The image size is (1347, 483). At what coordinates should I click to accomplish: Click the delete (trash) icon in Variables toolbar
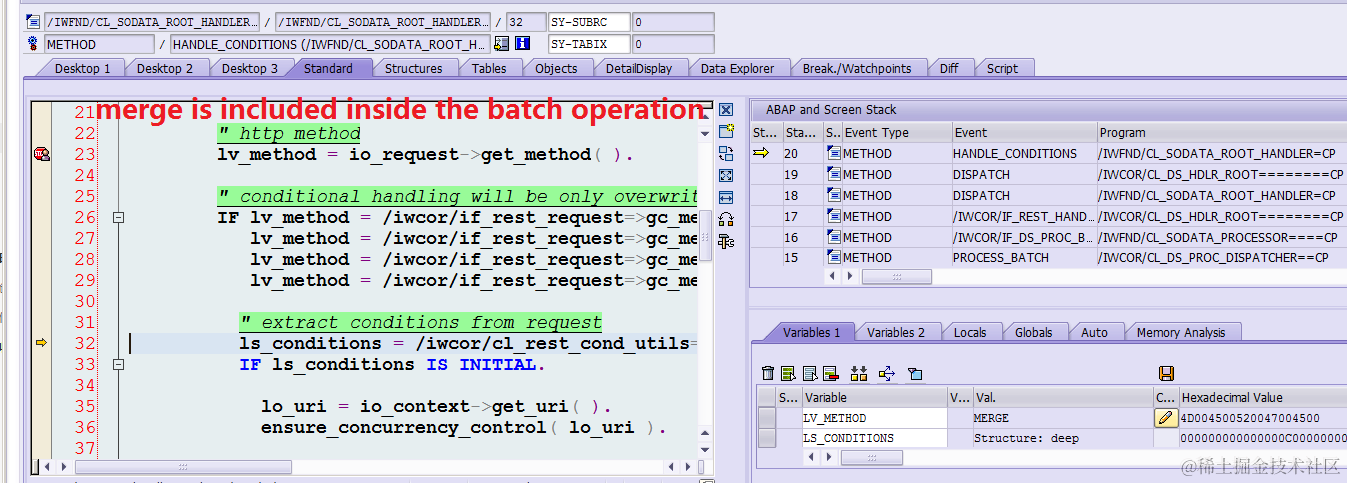(x=768, y=373)
